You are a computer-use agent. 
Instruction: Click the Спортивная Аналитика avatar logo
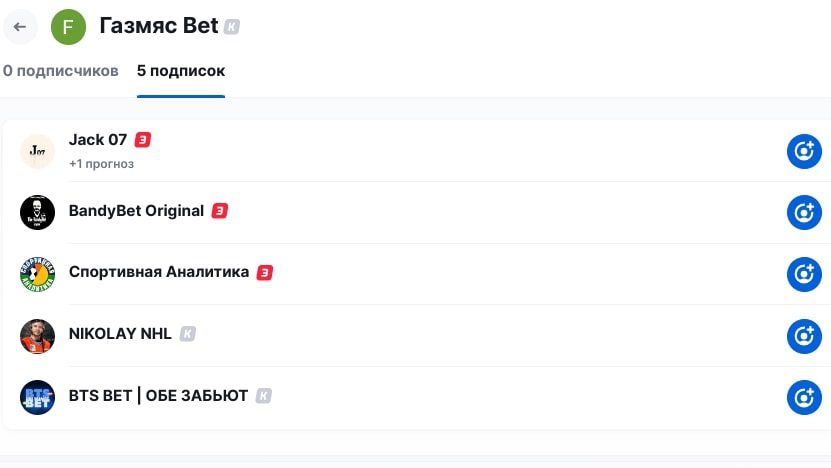38,274
